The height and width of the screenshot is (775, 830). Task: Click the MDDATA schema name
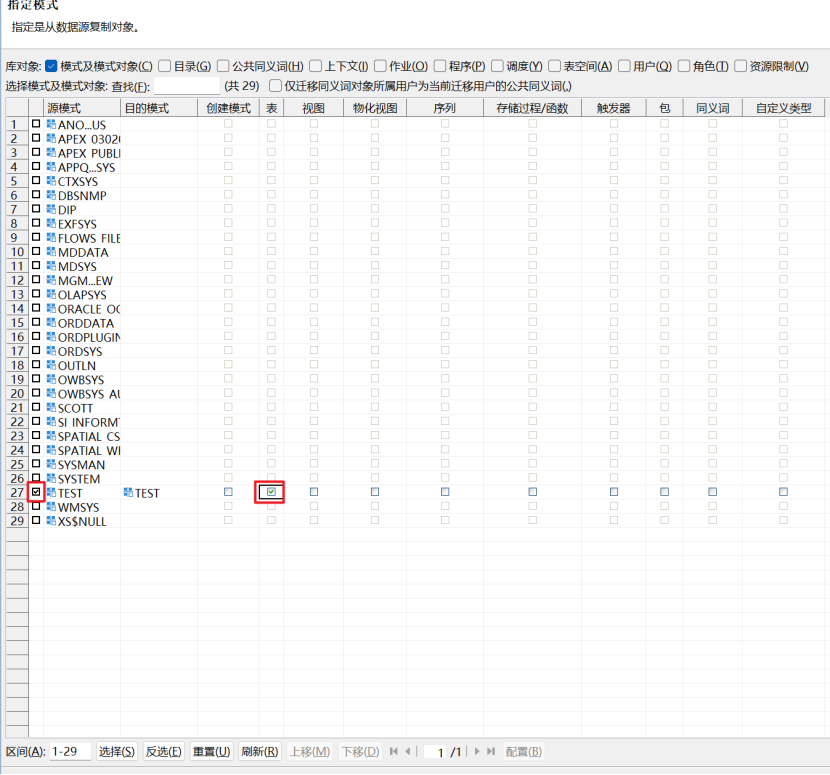pos(83,252)
